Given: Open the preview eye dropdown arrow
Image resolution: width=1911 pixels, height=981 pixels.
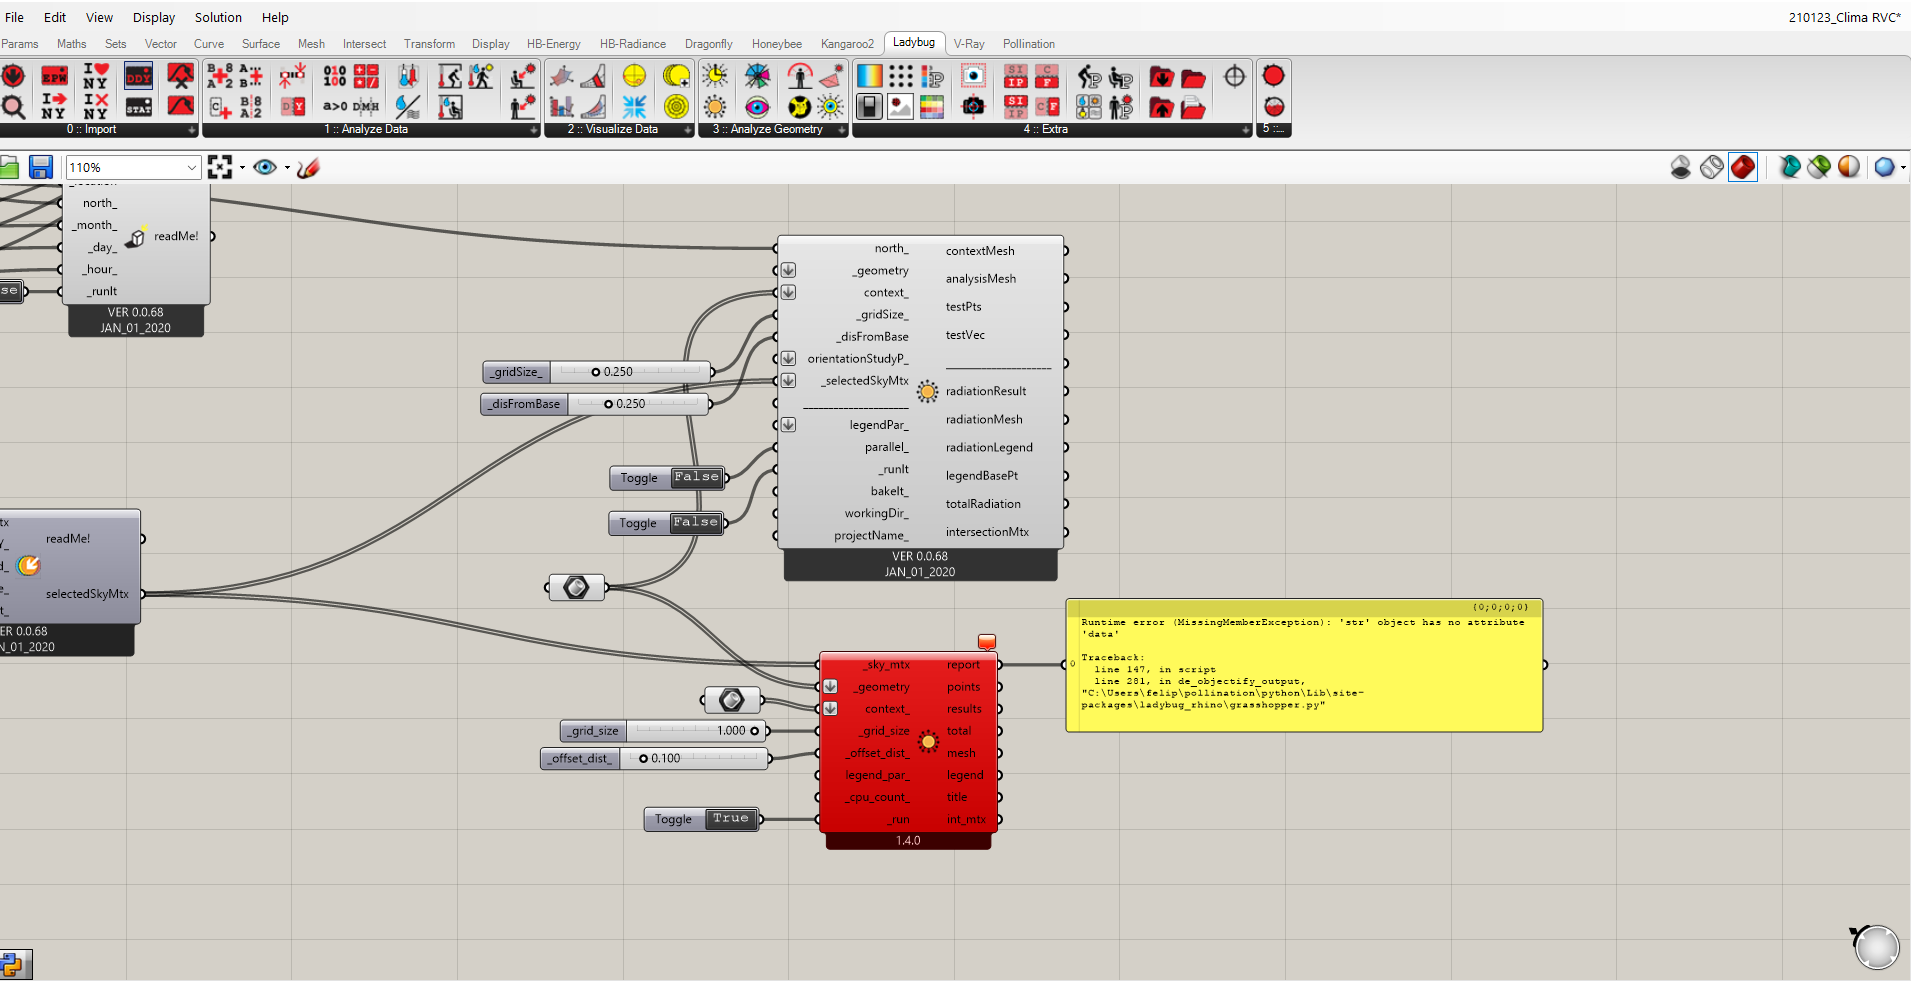Looking at the screenshot, I should pos(287,168).
